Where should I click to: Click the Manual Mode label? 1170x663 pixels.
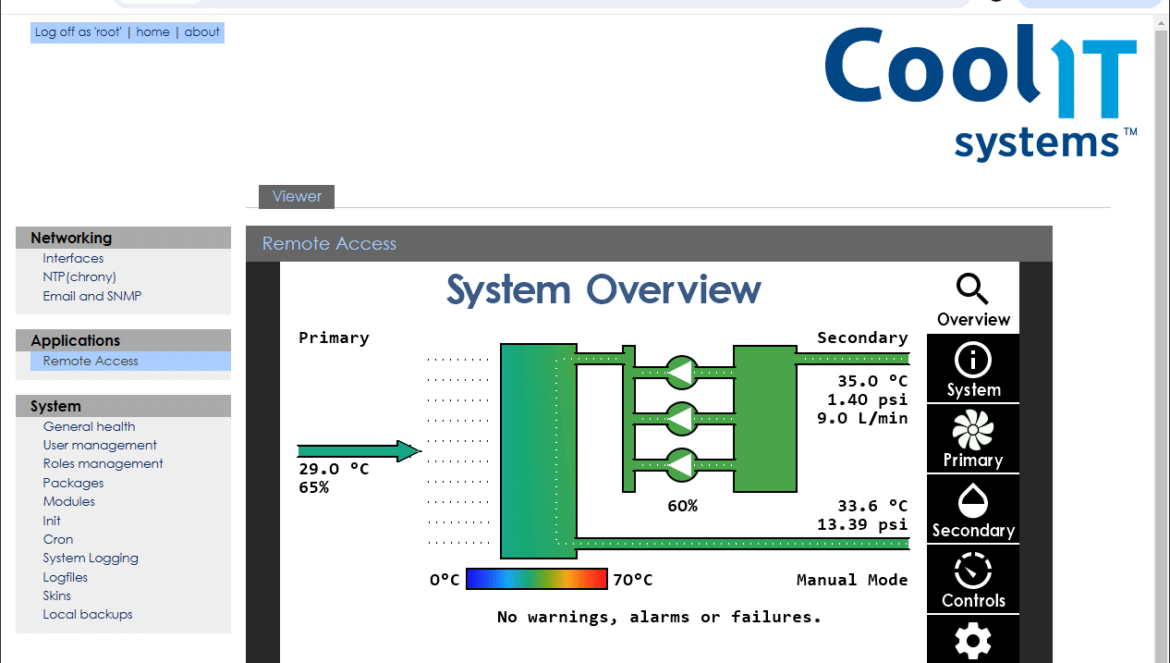click(852, 579)
